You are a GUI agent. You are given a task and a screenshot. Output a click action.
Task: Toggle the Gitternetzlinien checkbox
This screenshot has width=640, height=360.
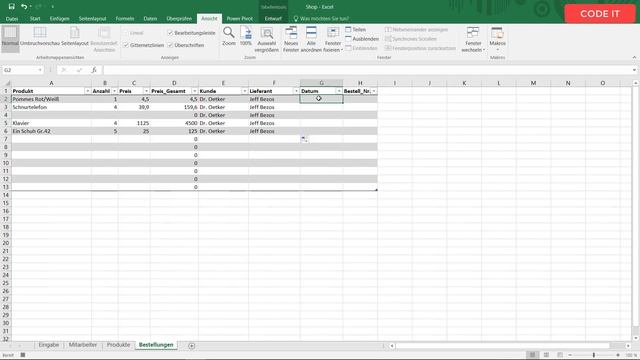(126, 45)
